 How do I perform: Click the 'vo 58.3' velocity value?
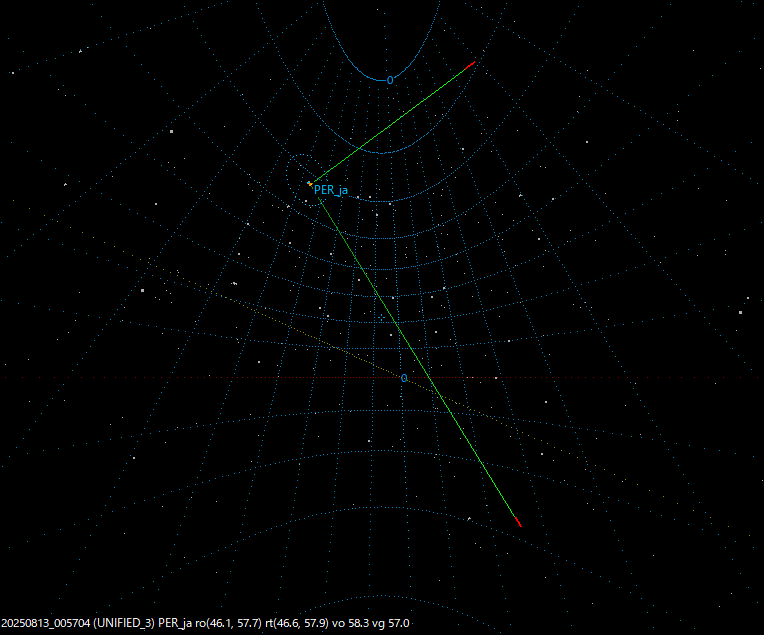(351, 623)
